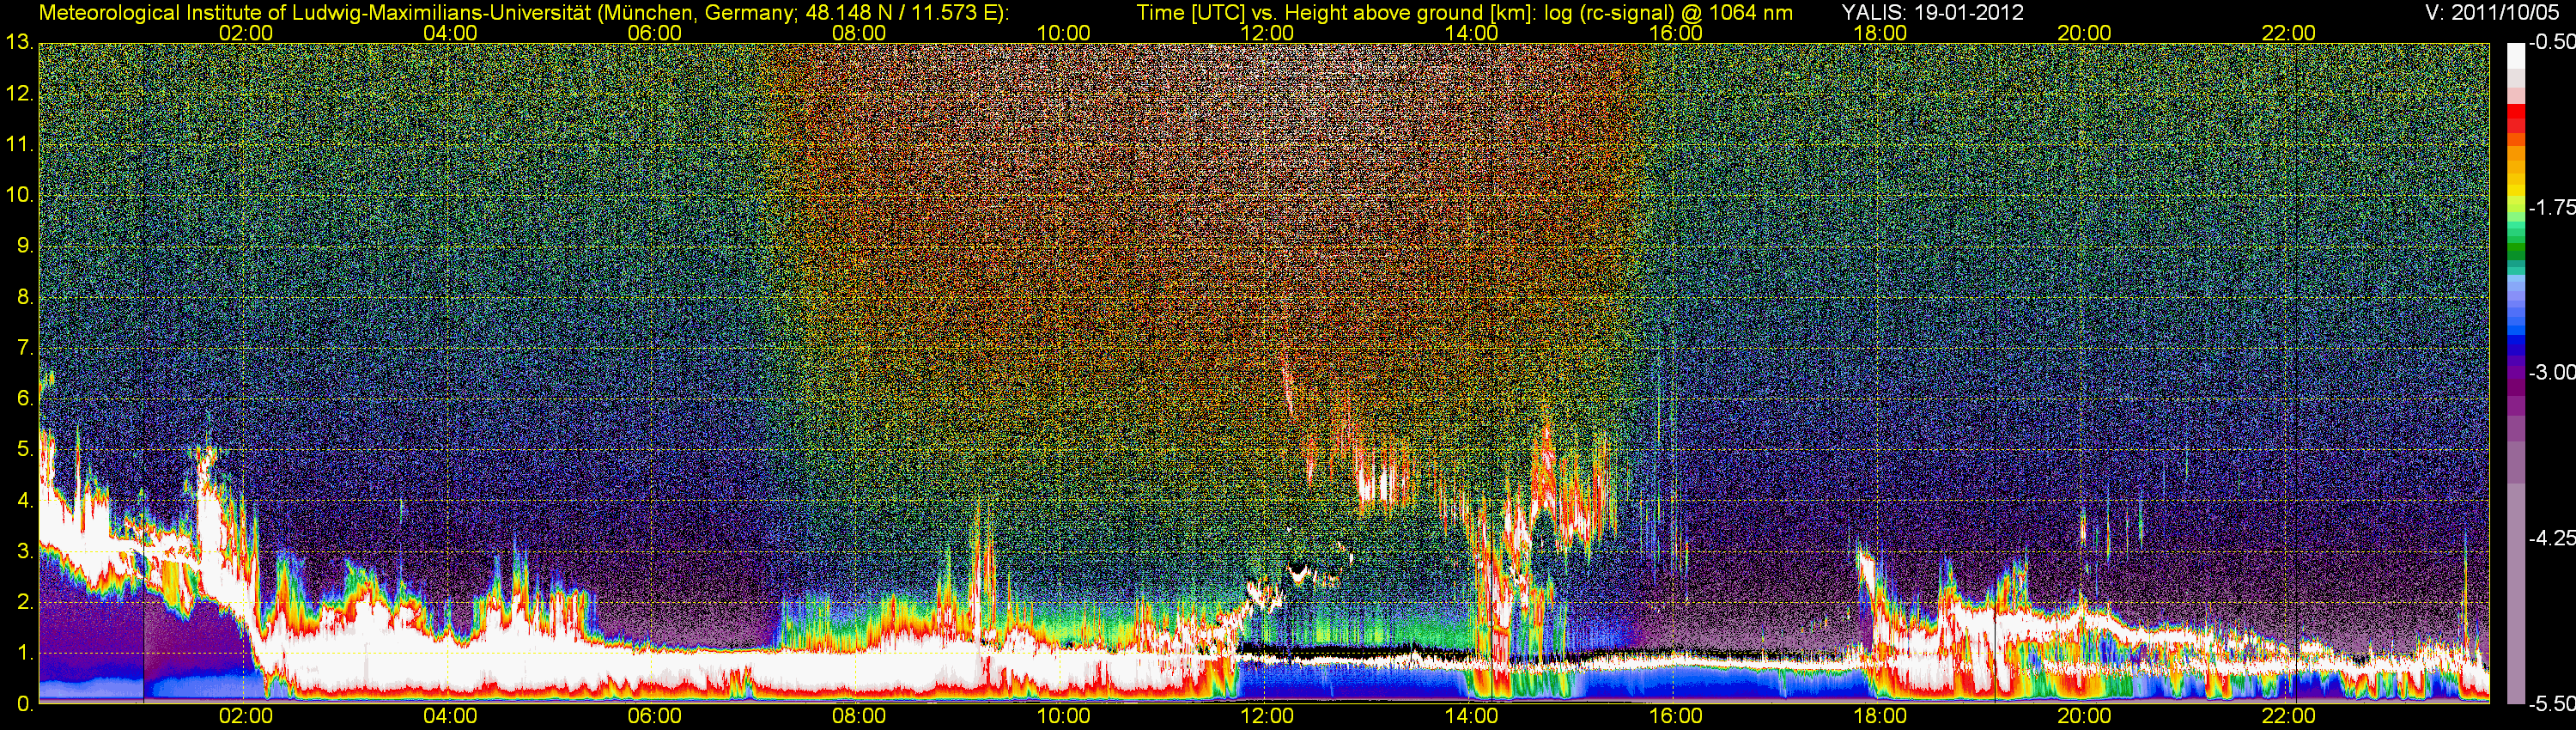Click the '-3.00' color scale value
The image size is (2576, 730).
tap(2551, 373)
